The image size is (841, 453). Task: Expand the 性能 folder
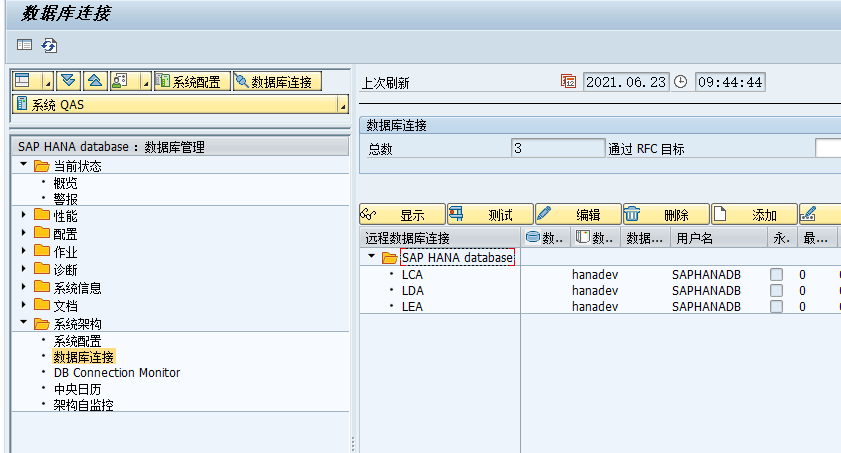tap(24, 215)
